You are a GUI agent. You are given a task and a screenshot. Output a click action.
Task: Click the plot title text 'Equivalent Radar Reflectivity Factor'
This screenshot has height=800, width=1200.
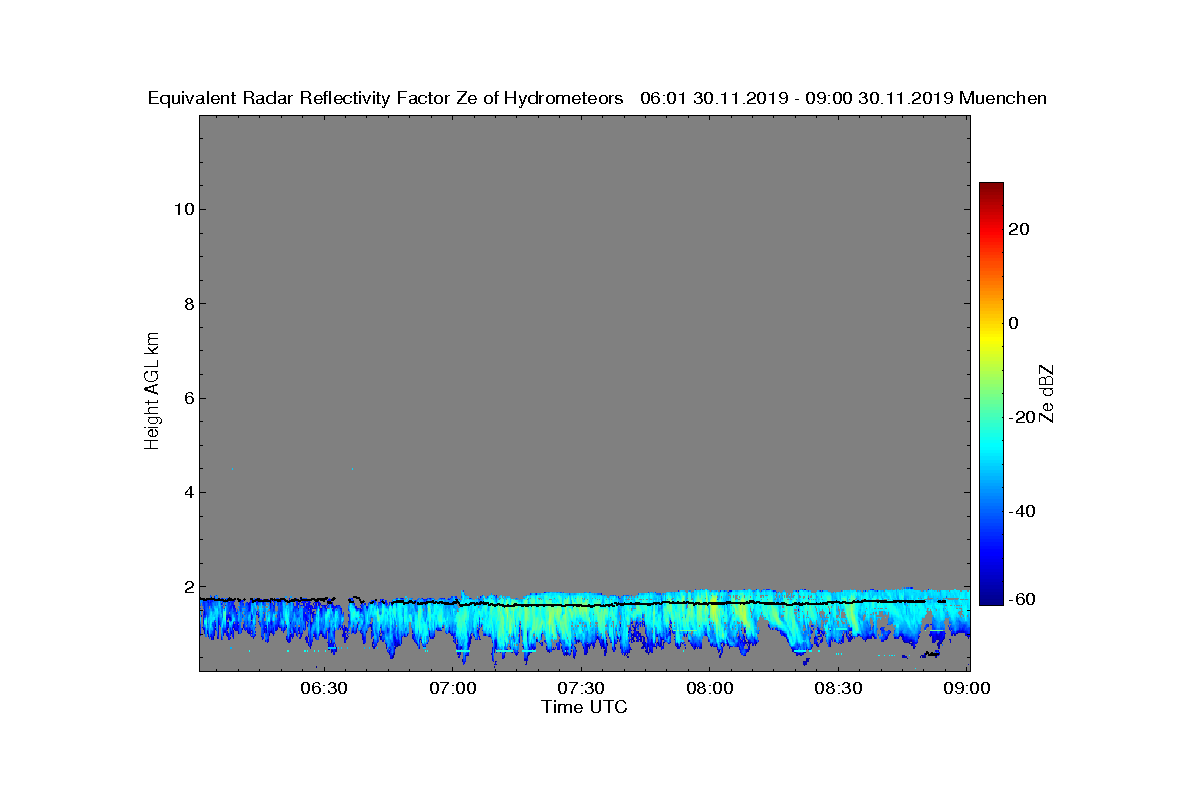point(300,98)
